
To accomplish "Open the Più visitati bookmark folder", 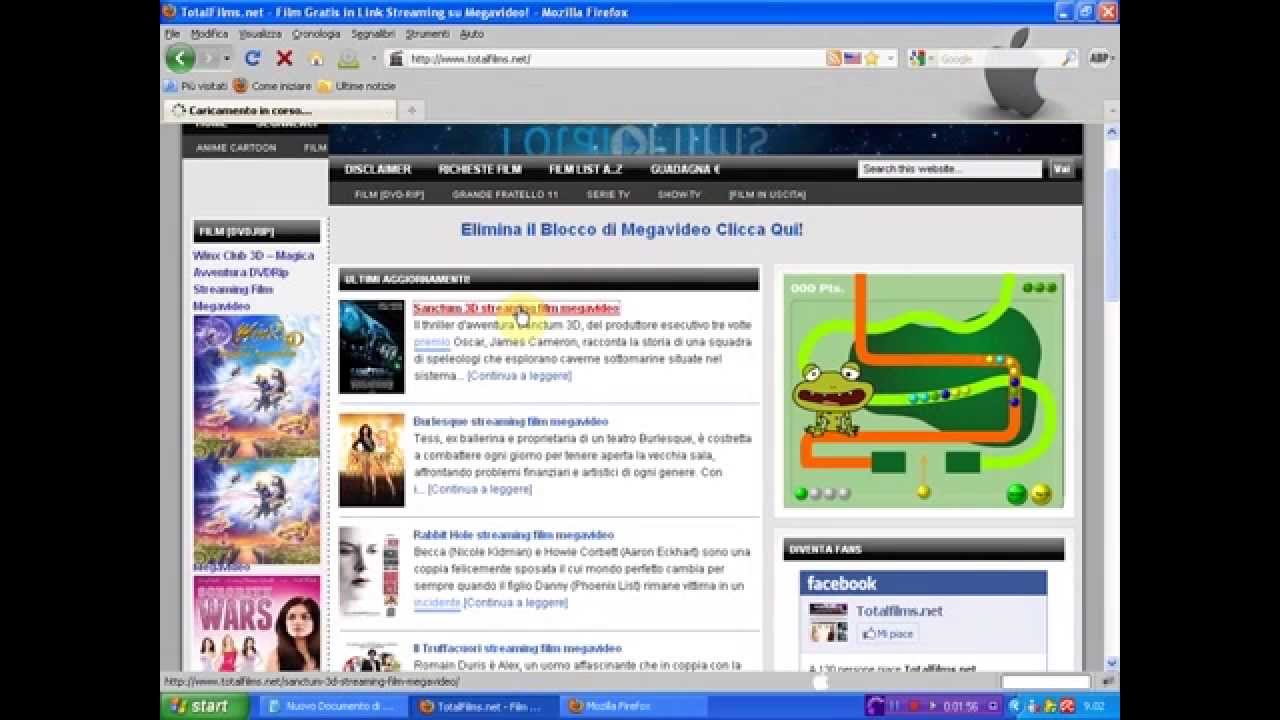I will coord(196,86).
